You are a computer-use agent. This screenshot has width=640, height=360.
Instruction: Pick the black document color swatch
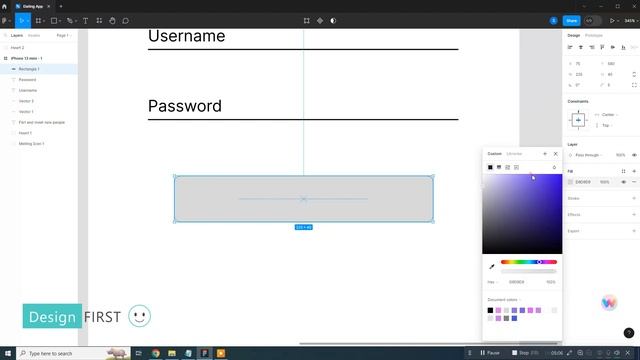pyautogui.click(x=490, y=310)
